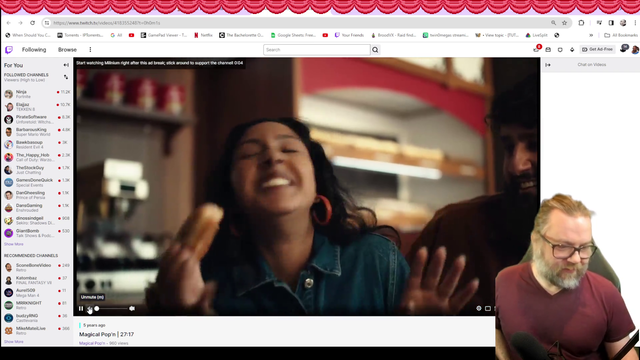Open the Twitch home logo
The height and width of the screenshot is (360, 640).
click(9, 50)
